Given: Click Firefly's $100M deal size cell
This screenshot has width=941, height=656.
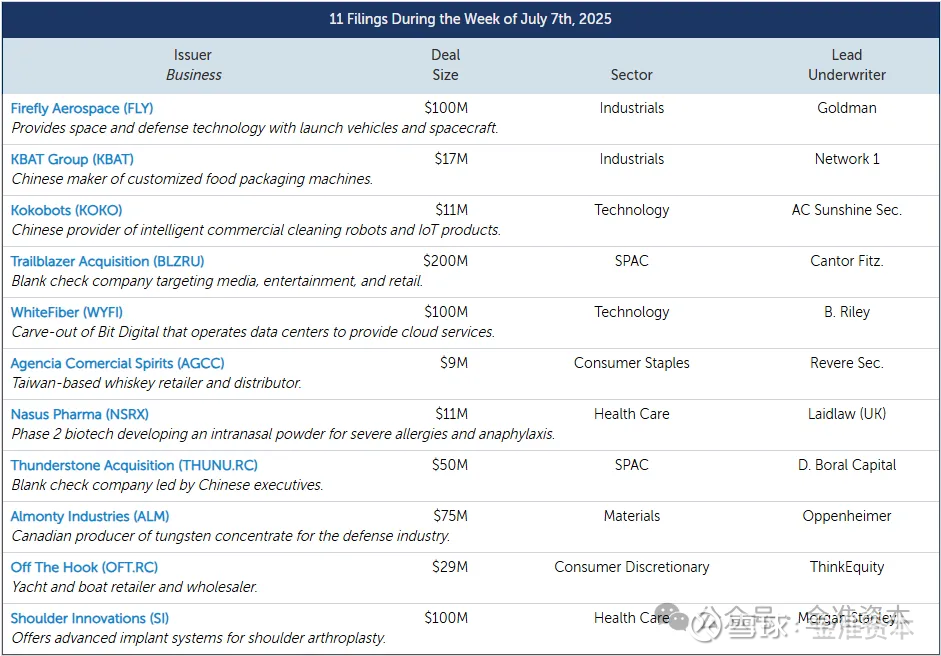Looking at the screenshot, I should click(446, 108).
